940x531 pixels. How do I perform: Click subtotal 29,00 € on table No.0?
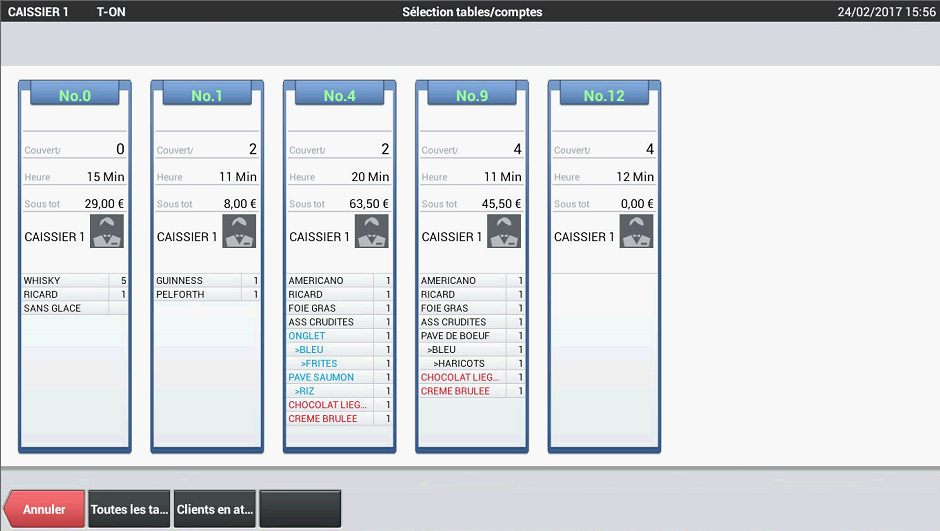(x=104, y=204)
